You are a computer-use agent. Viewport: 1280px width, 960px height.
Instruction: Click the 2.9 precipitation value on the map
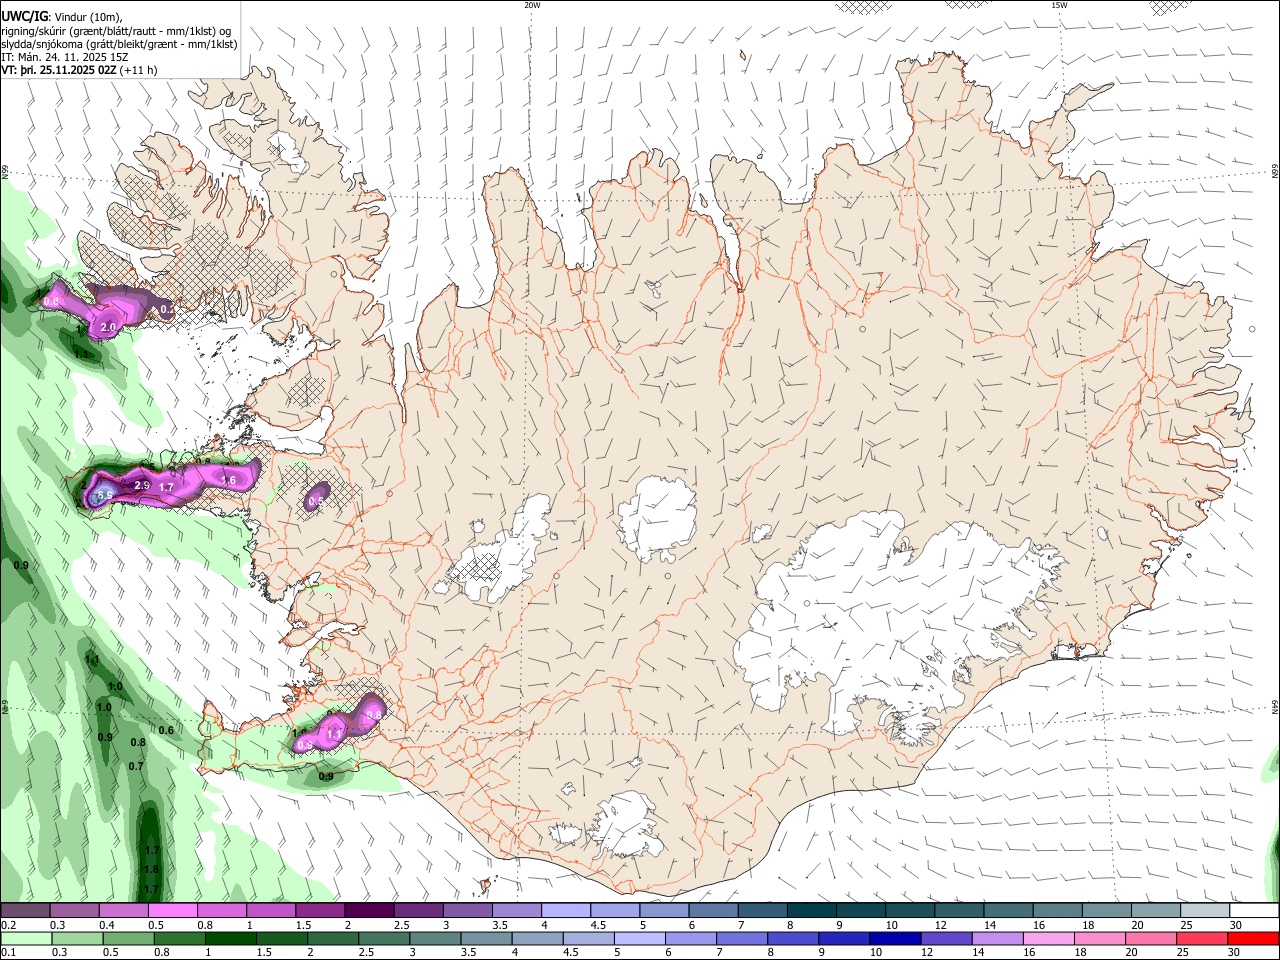(142, 485)
